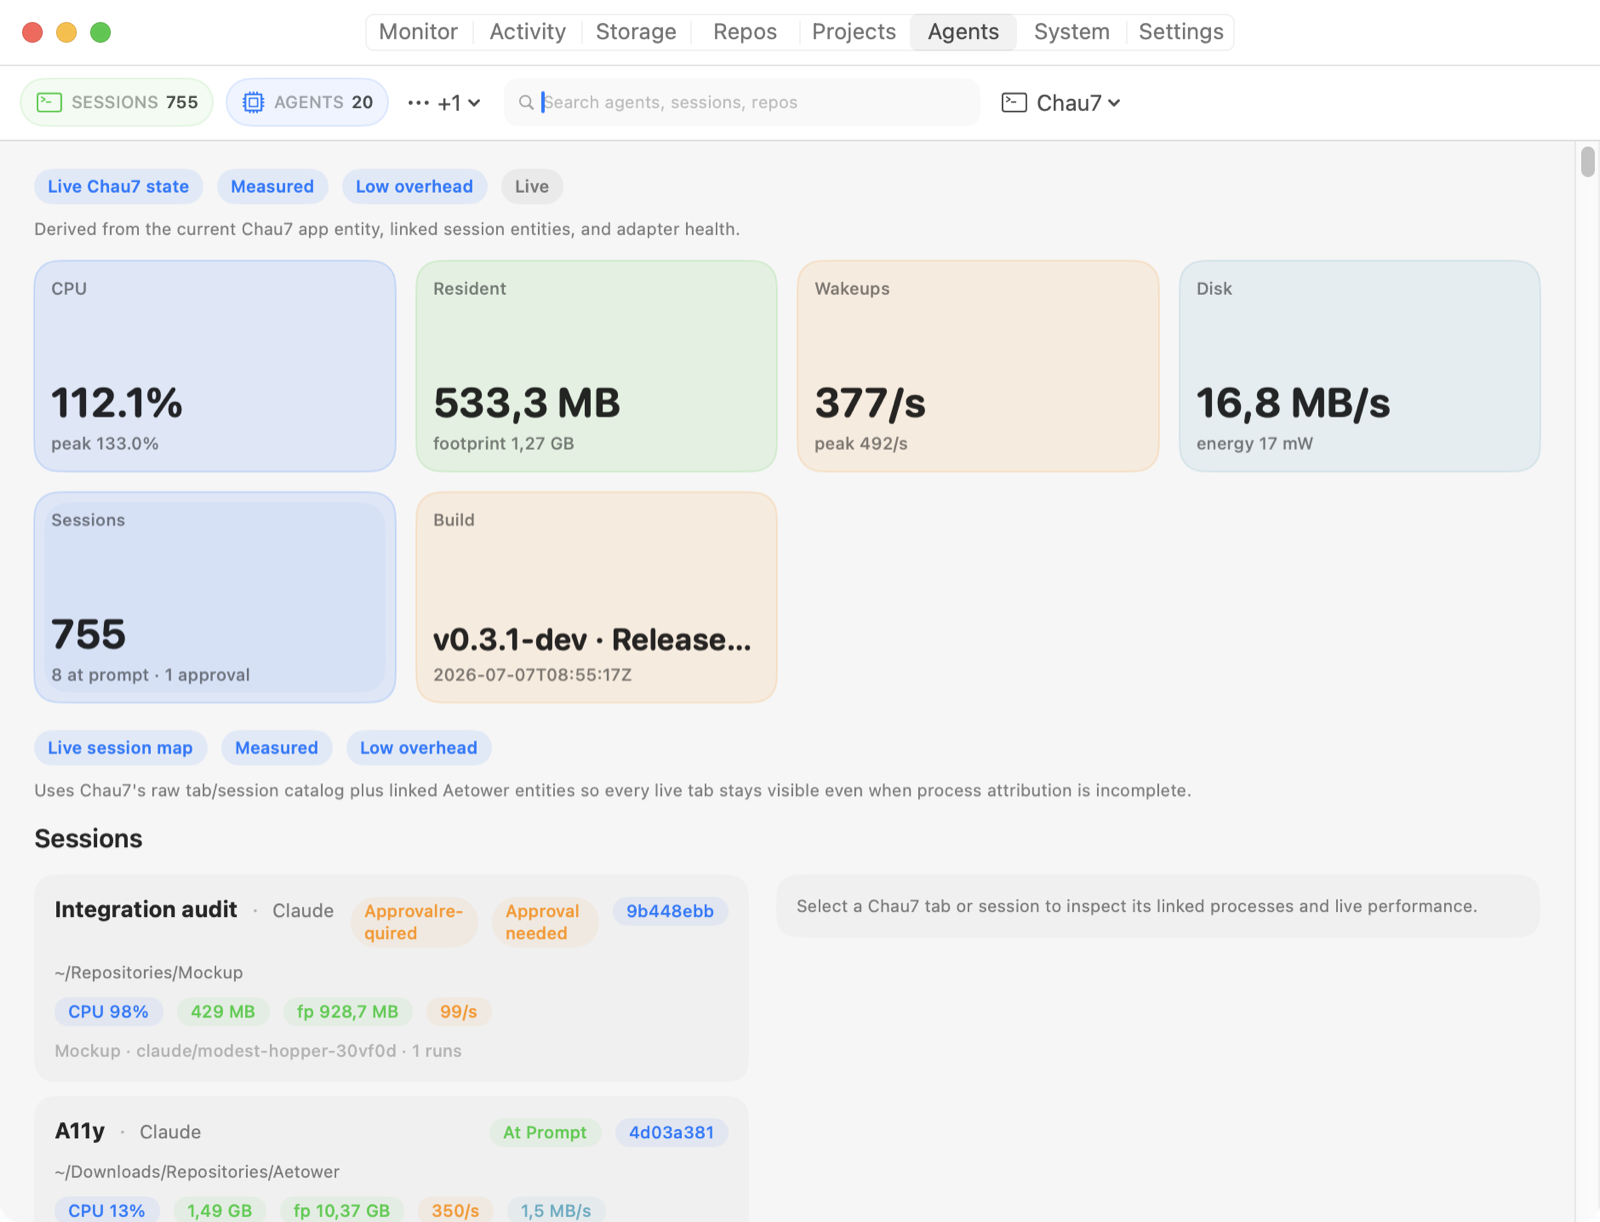1600x1222 pixels.
Task: Click the Approval needed tag
Action: [x=545, y=922]
